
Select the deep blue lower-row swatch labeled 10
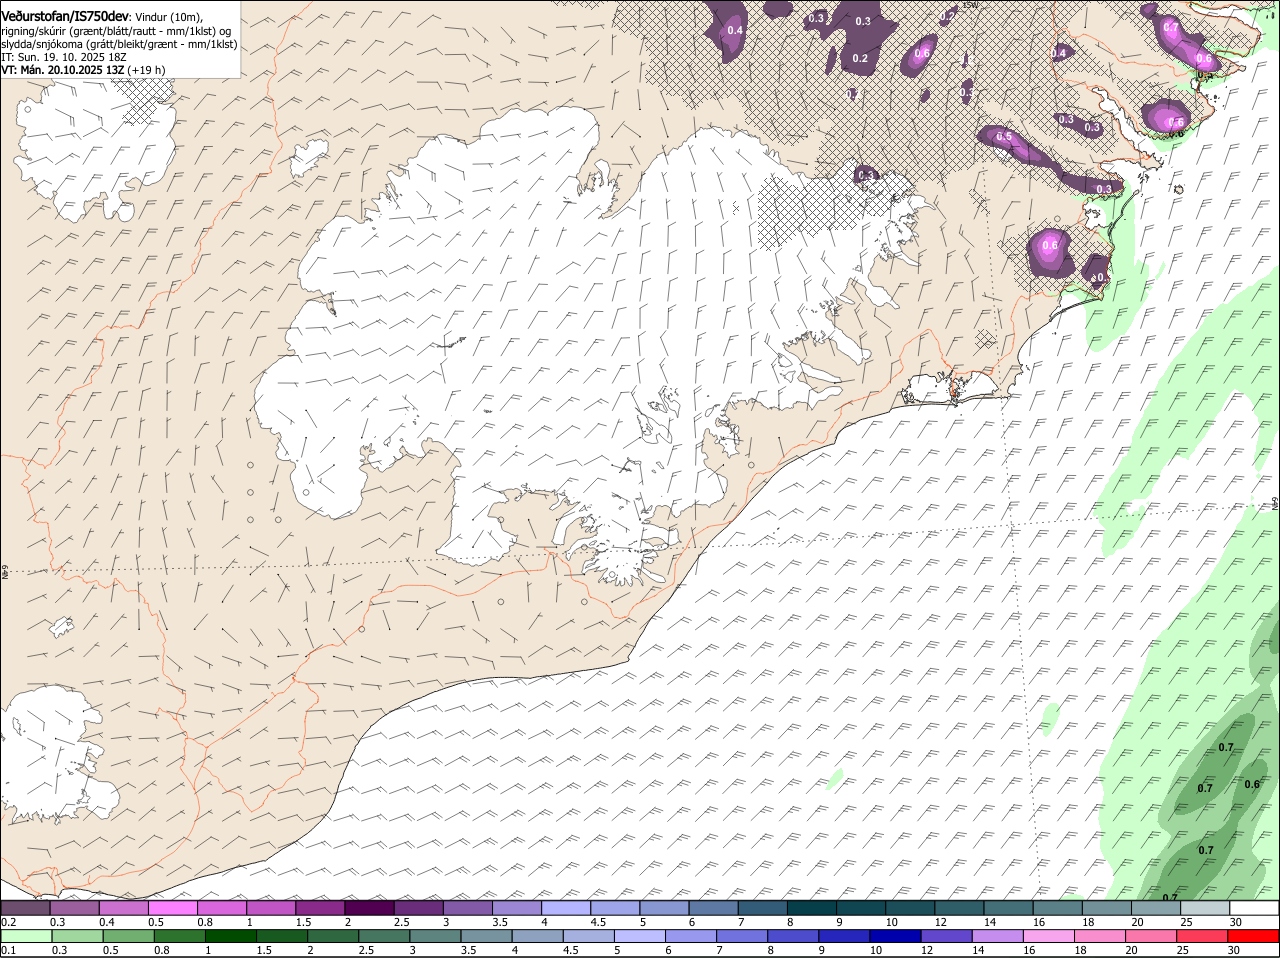click(895, 936)
